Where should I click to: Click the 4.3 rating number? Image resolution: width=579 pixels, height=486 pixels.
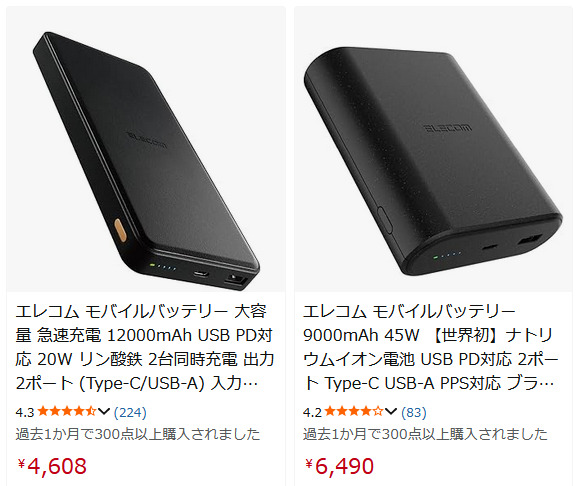pyautogui.click(x=25, y=412)
